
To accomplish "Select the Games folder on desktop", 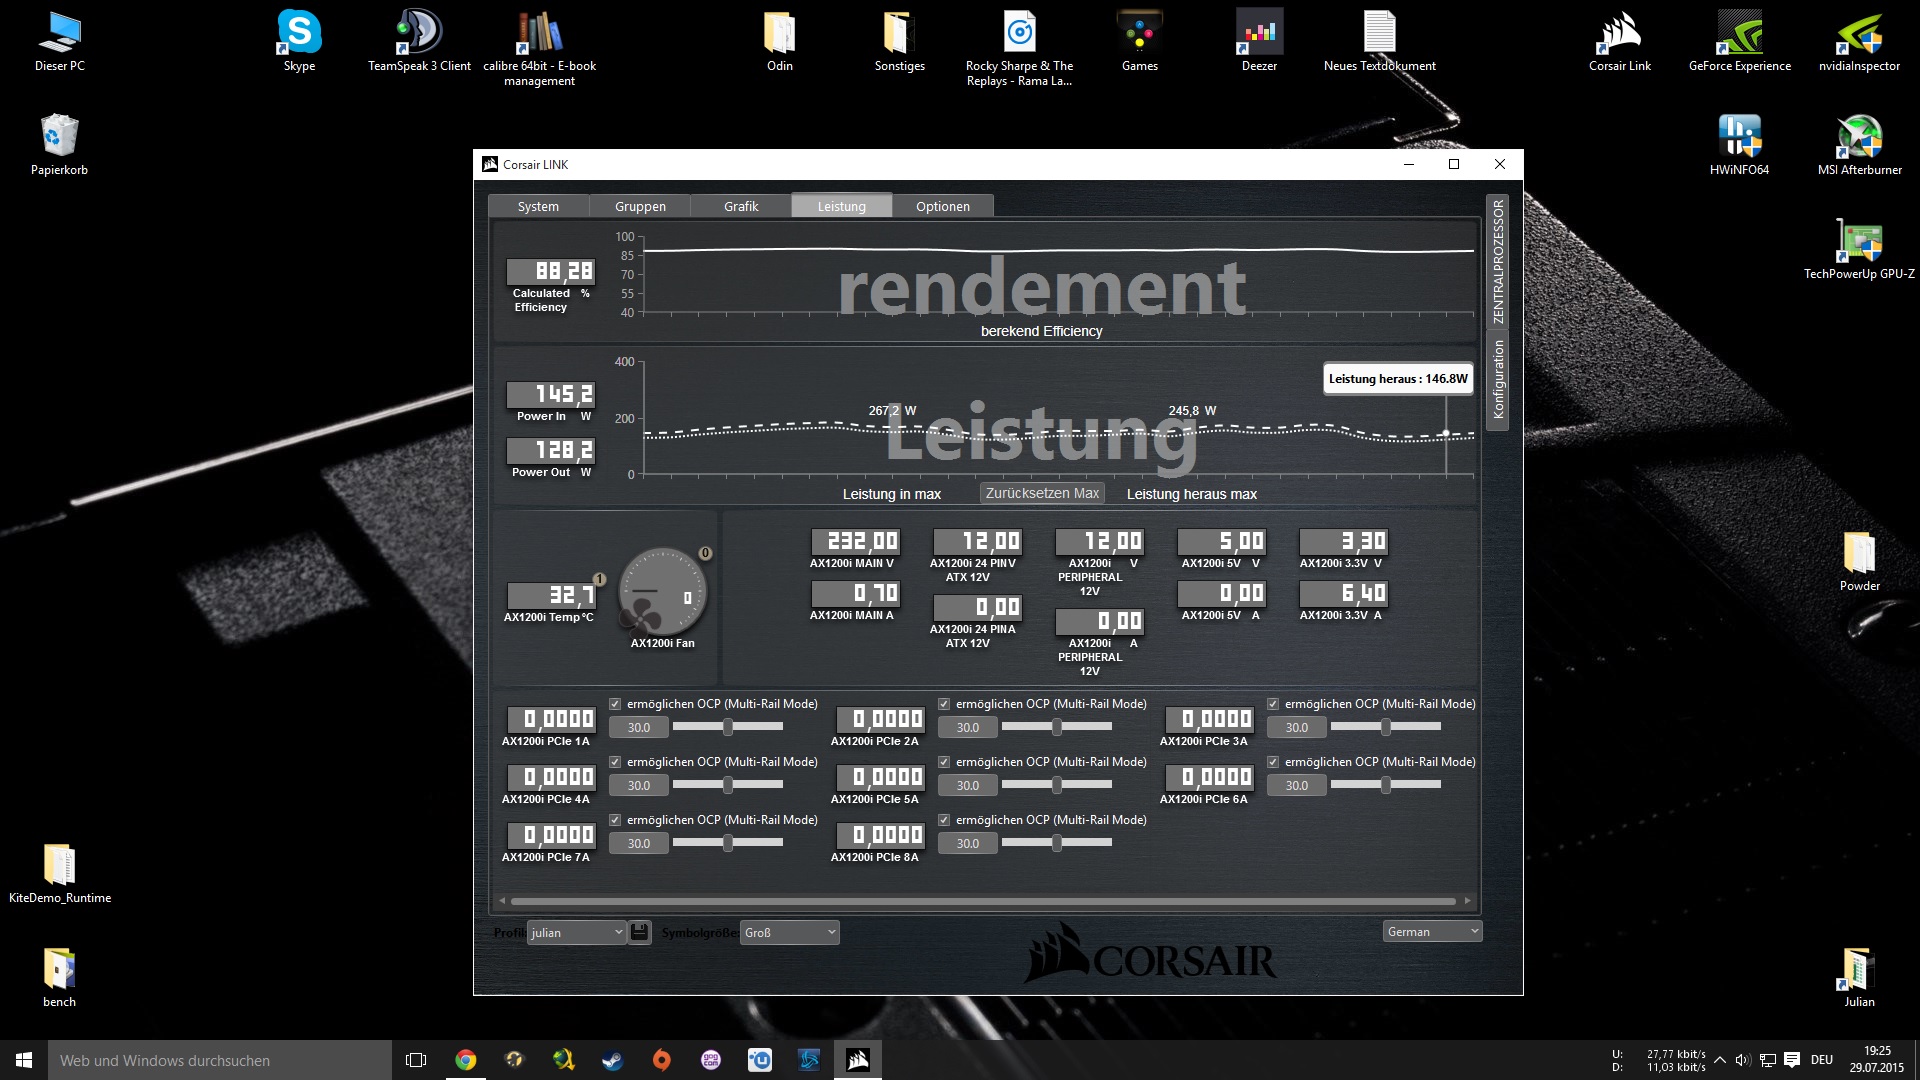I will coord(1139,41).
